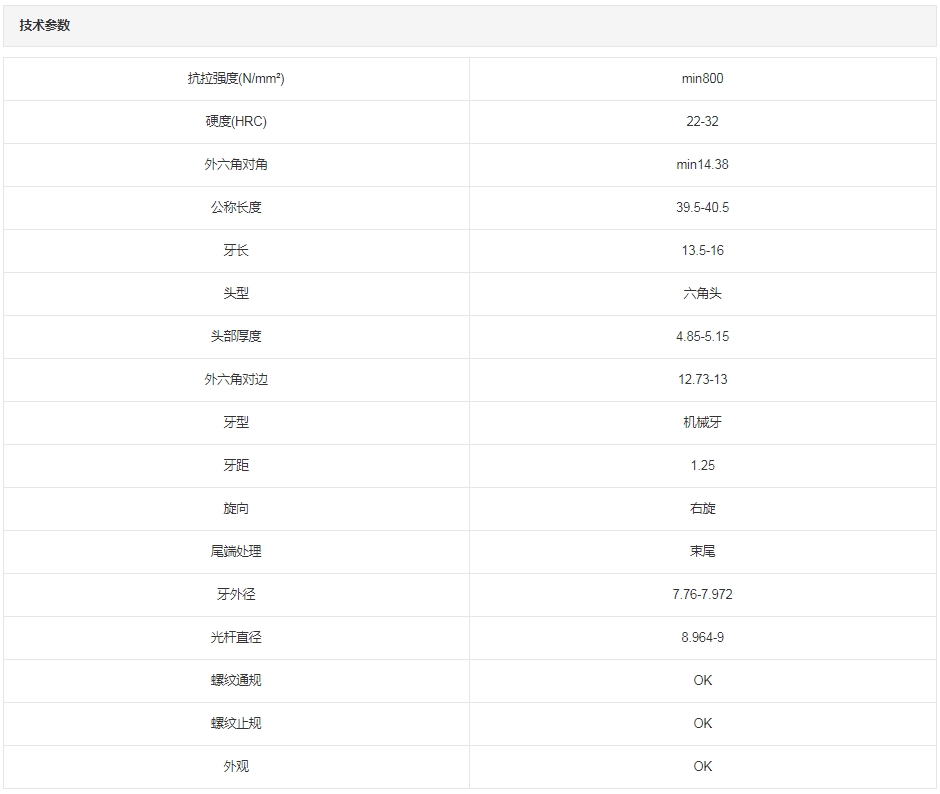This screenshot has width=940, height=794.
Task: Click the 技术参数 section header
Action: click(x=45, y=26)
